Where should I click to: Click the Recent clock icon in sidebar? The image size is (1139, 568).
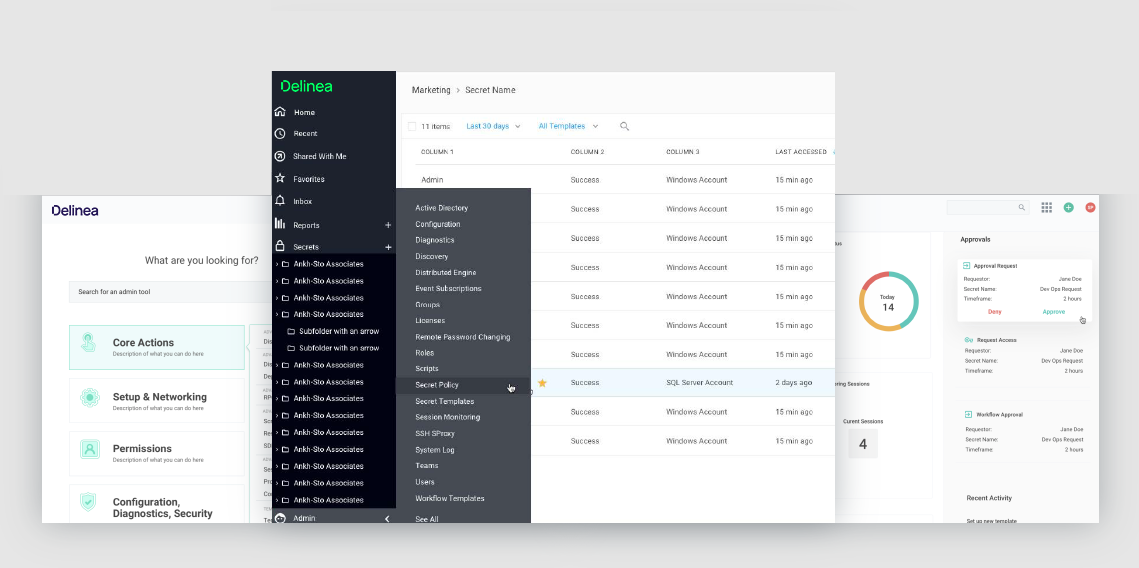coord(280,134)
